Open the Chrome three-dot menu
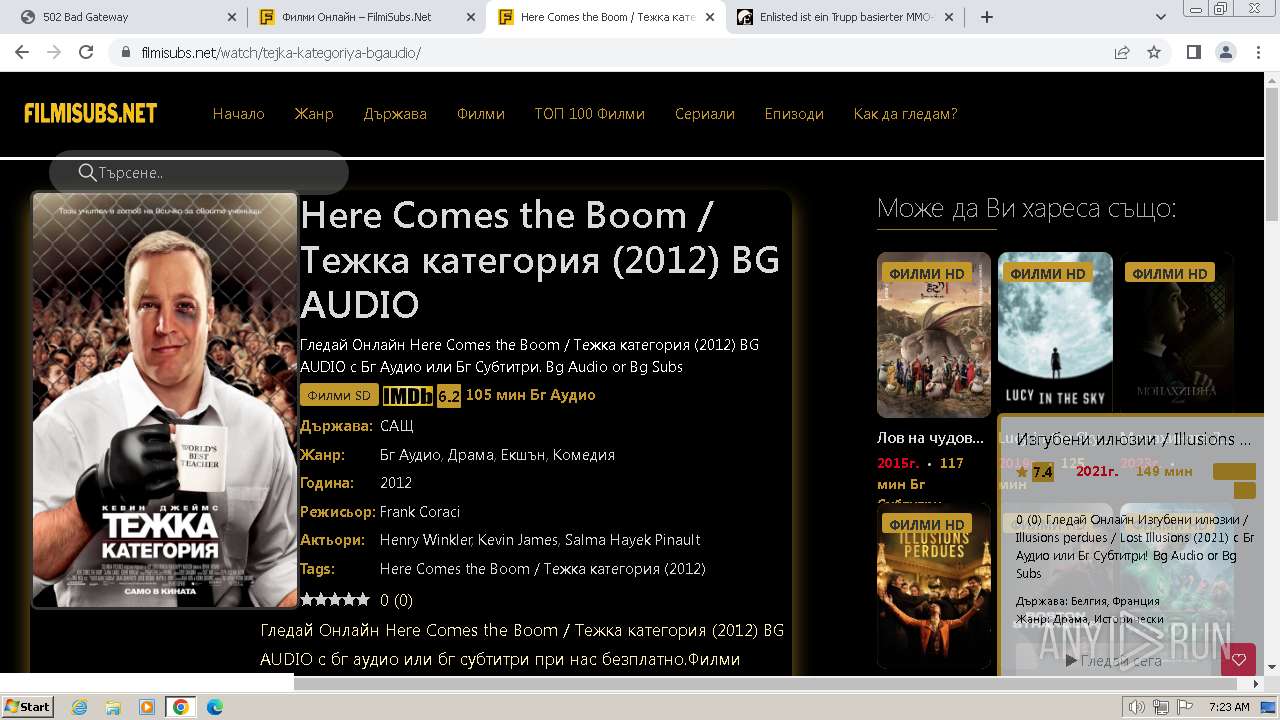This screenshot has width=1280, height=720. pos(1257,52)
